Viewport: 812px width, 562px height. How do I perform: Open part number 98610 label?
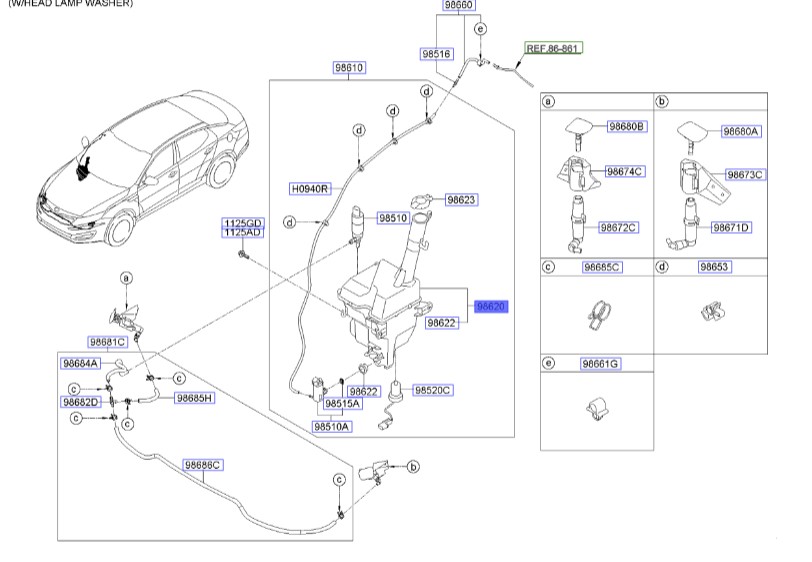[349, 68]
